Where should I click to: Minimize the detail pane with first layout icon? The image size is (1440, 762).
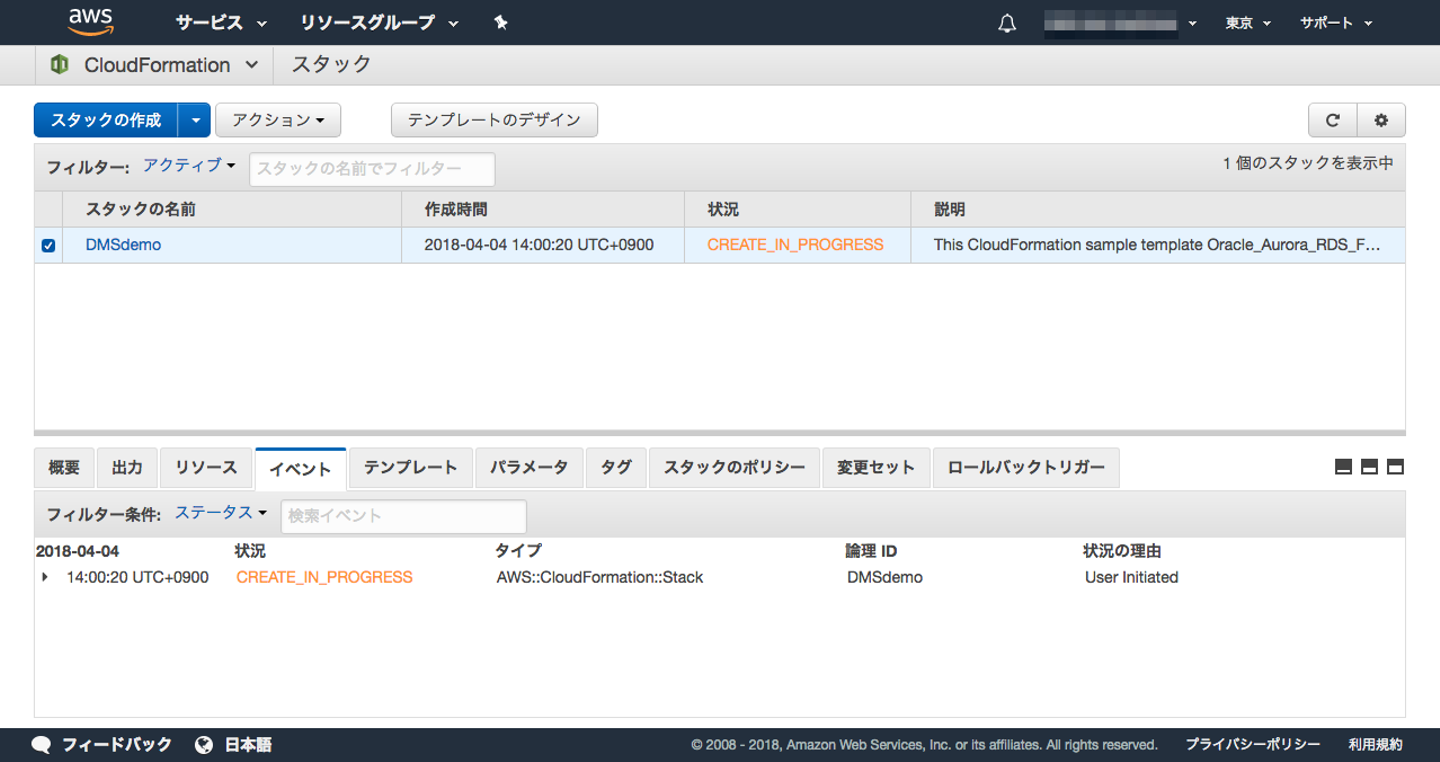[x=1343, y=467]
